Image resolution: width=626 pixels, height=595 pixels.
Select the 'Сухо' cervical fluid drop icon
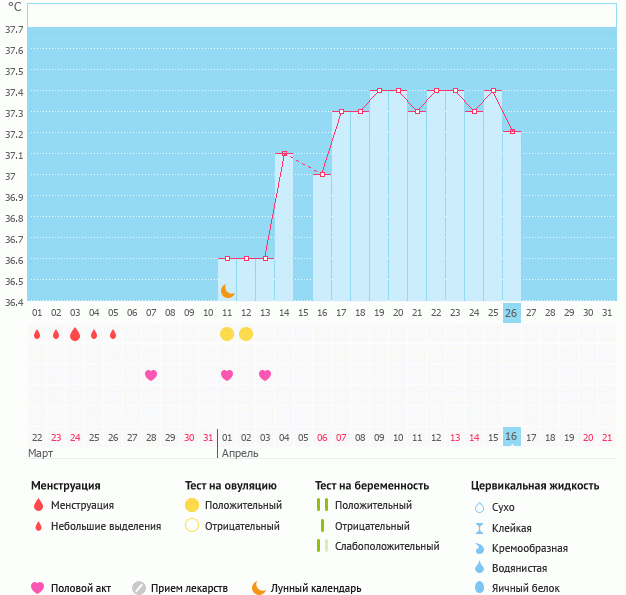point(479,507)
